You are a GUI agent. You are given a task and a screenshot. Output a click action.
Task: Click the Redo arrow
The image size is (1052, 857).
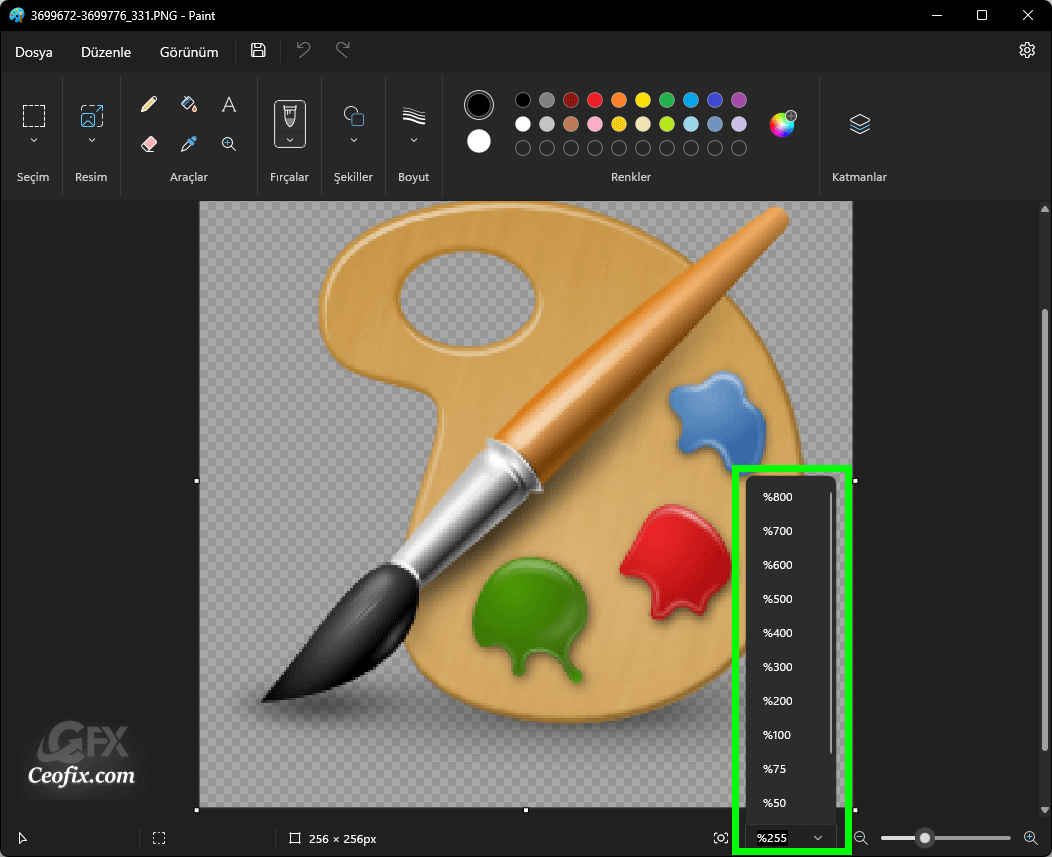(x=343, y=50)
